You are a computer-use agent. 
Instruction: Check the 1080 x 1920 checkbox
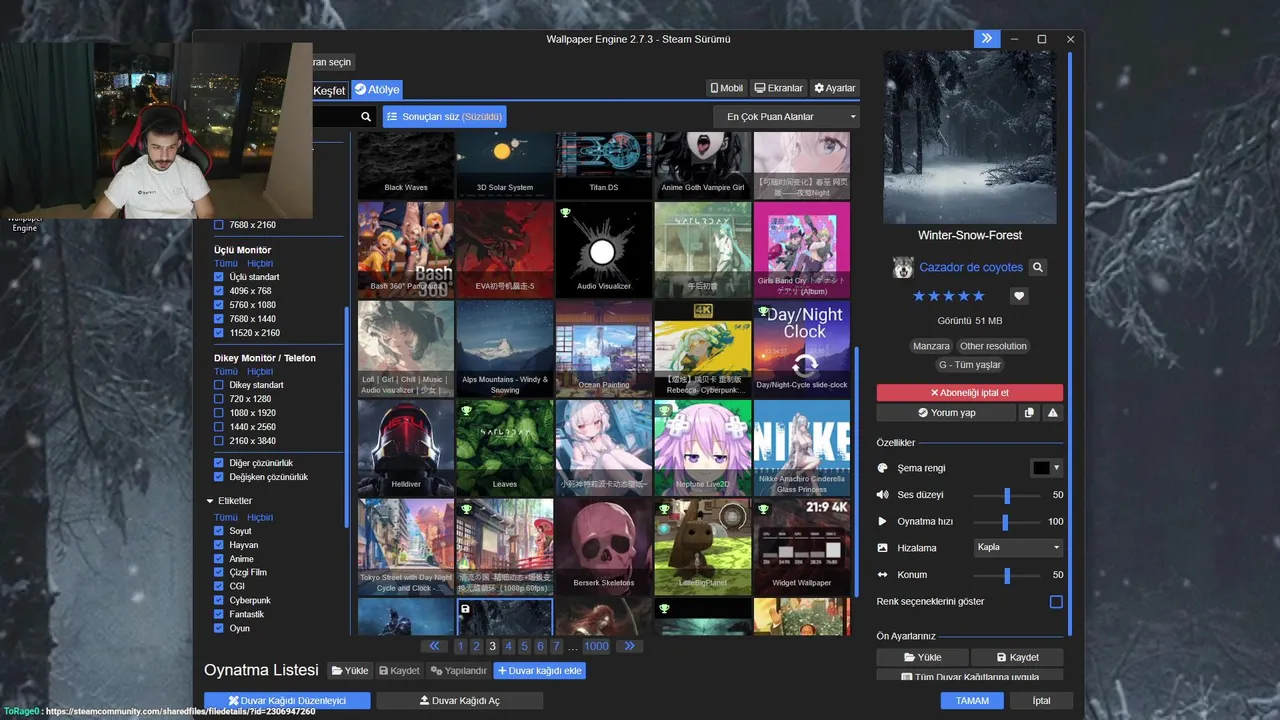[219, 413]
